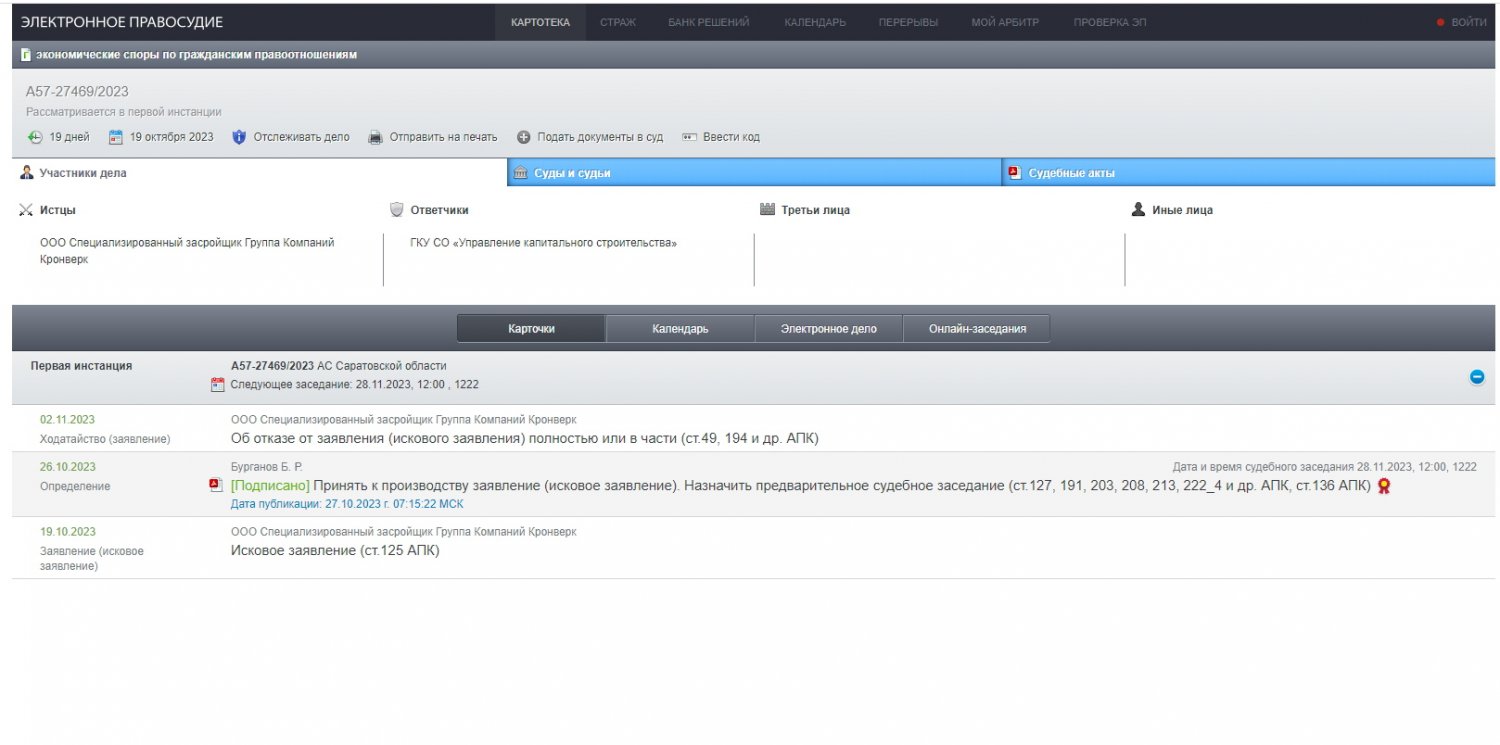Viewport: 1500px width, 745px height.
Task: Click the Третьи лица icon
Action: pos(768,209)
